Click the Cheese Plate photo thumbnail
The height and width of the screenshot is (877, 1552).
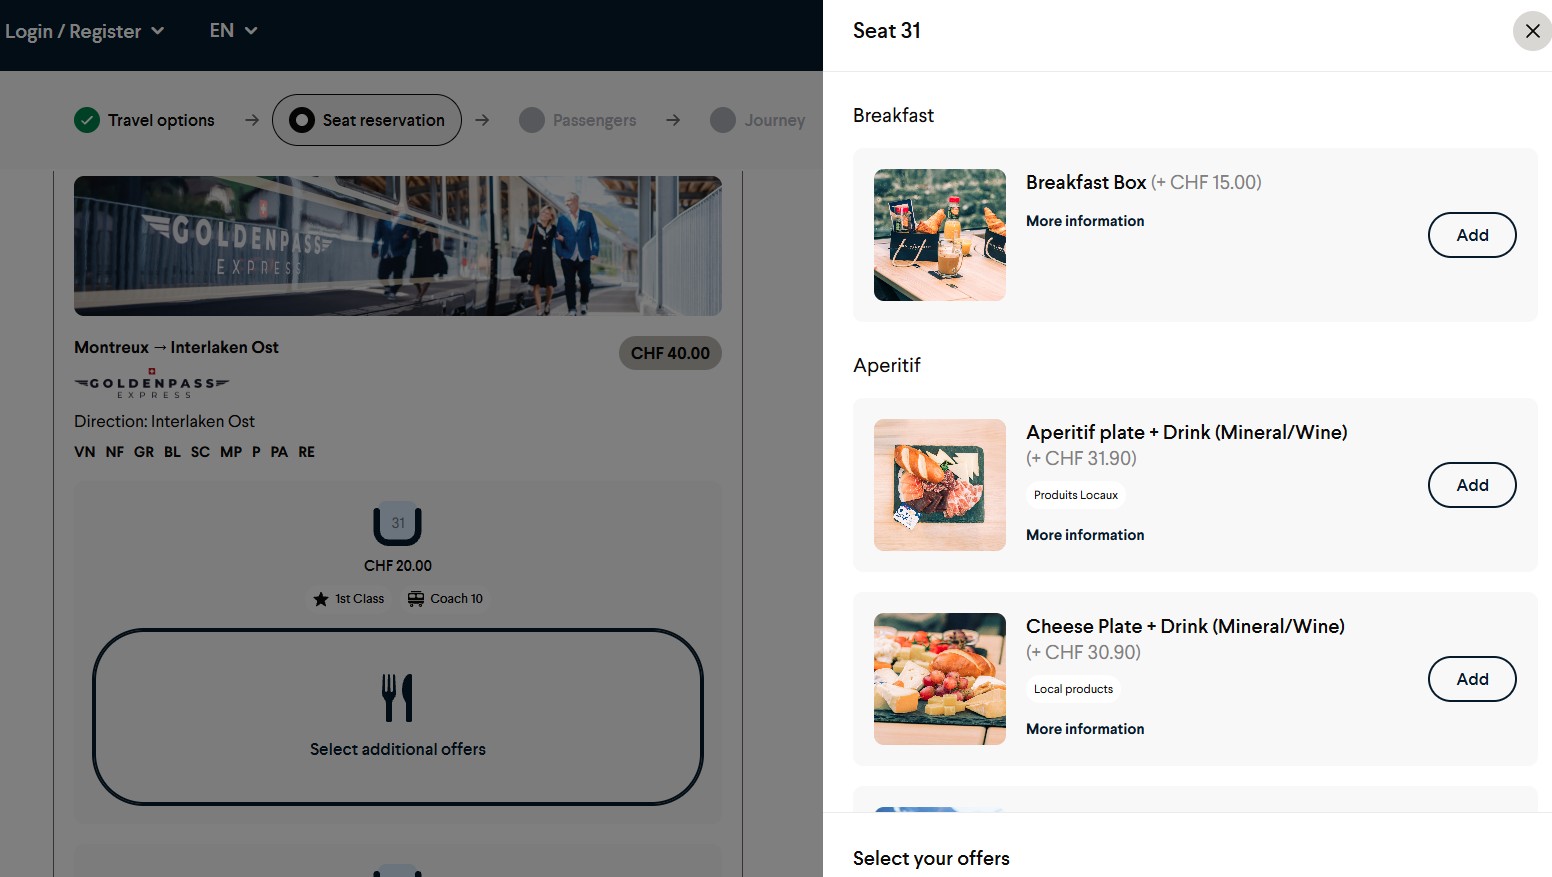point(940,679)
